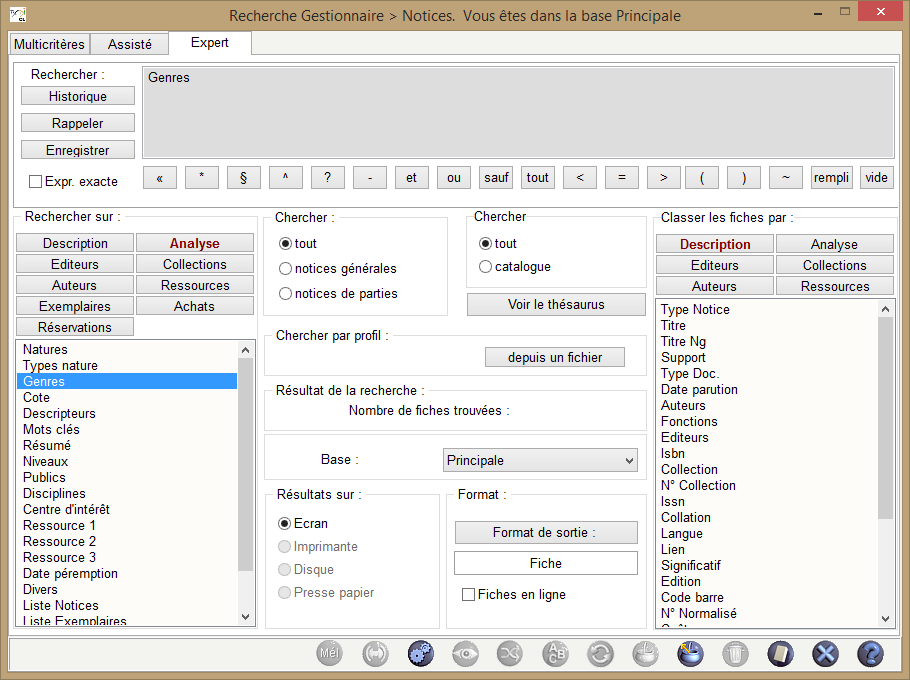Click the greyed eye view icon
The image size is (910, 680).
coord(465,654)
